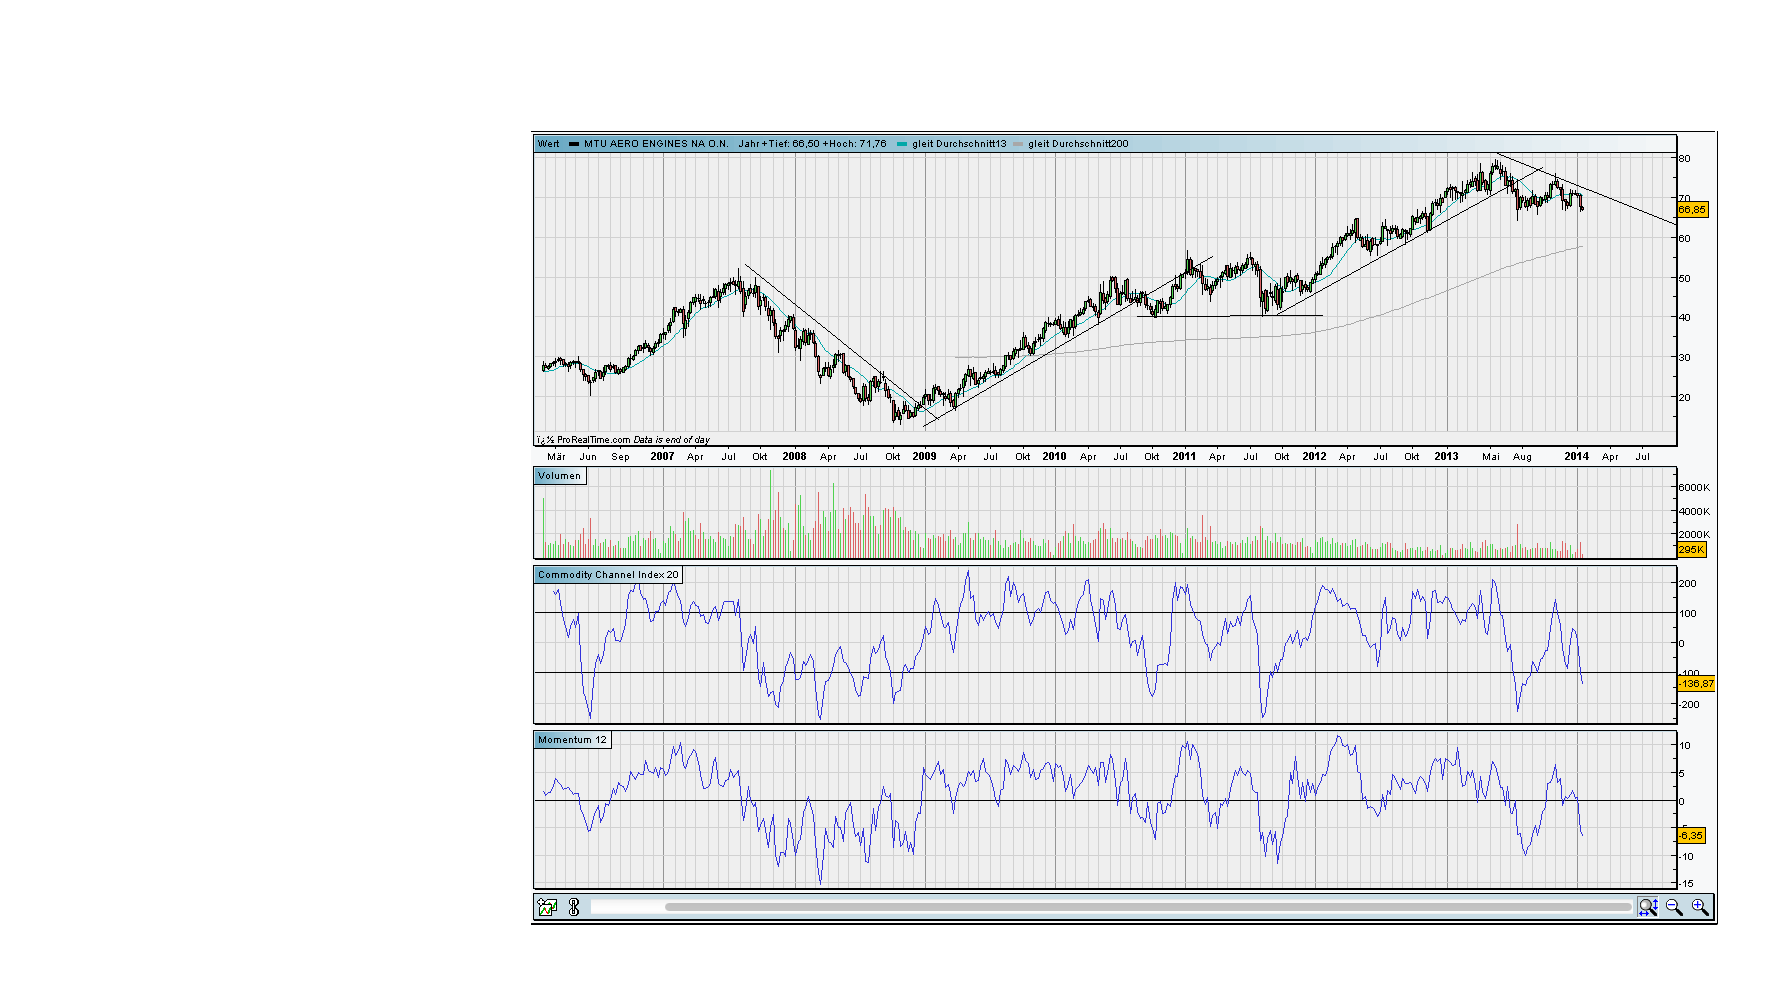This screenshot has width=1776, height=1004.
Task: Click the 4000K volume axis label
Action: (x=1694, y=512)
